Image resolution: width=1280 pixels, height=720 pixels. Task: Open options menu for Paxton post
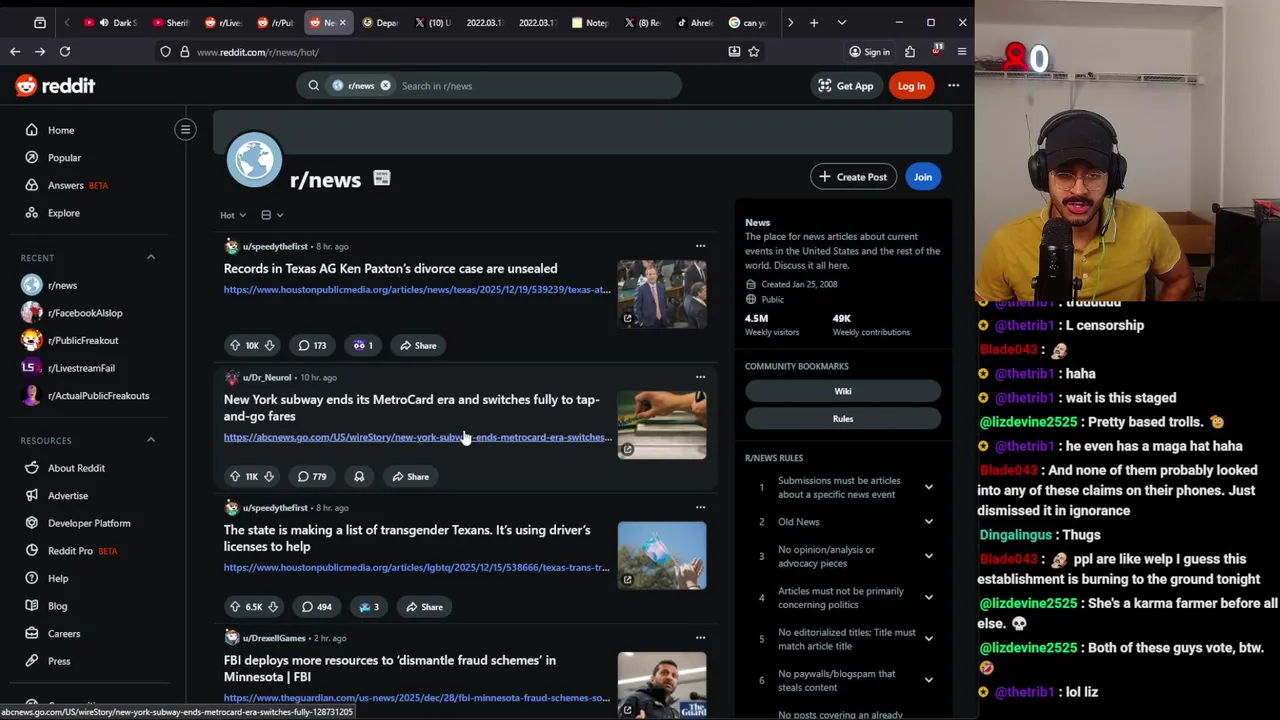pyautogui.click(x=700, y=246)
